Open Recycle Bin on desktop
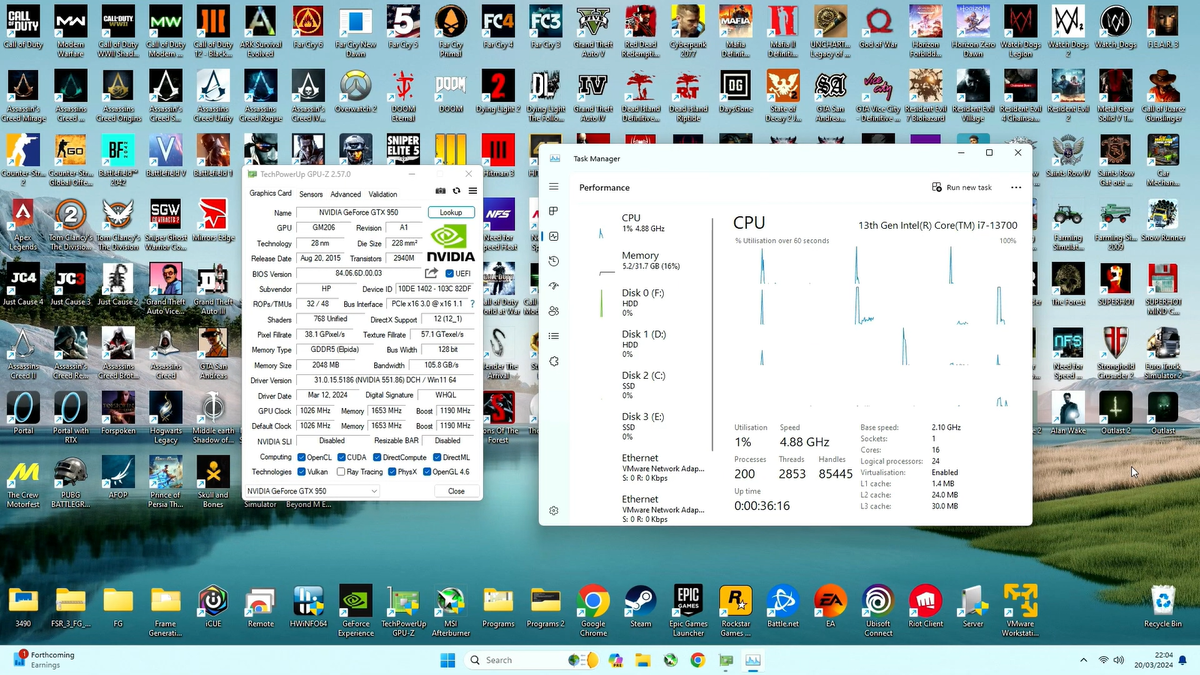 pyautogui.click(x=1163, y=606)
